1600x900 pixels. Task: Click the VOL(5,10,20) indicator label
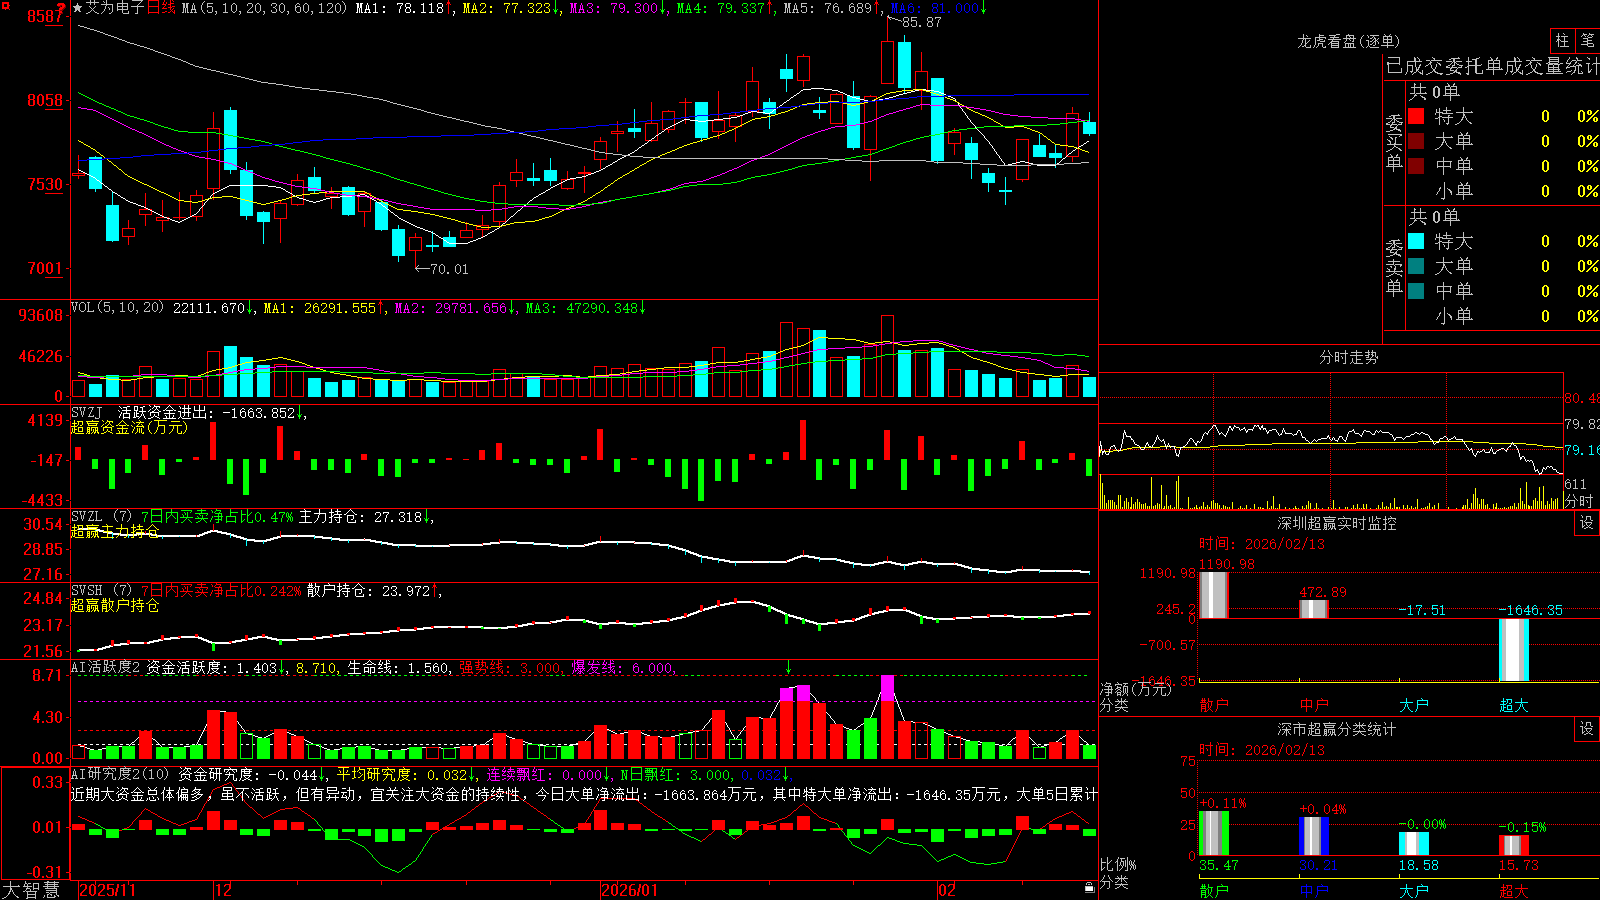(117, 308)
